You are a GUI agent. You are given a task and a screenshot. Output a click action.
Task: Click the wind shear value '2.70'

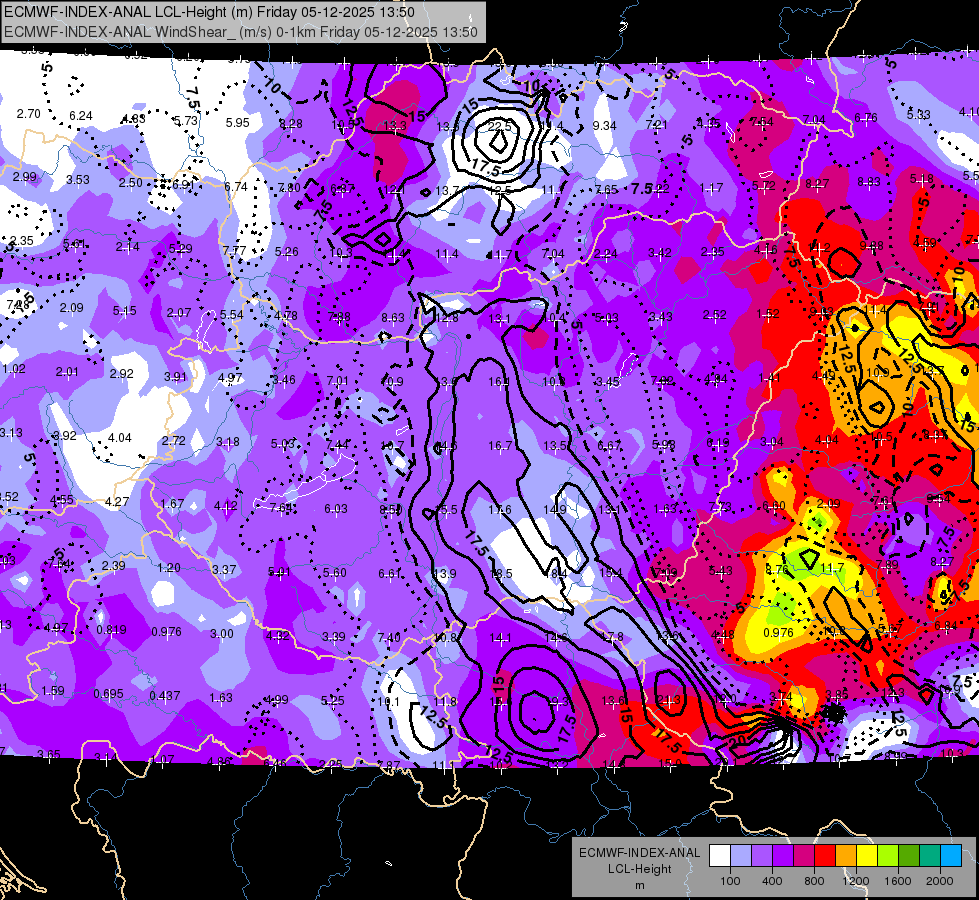[x=29, y=114]
